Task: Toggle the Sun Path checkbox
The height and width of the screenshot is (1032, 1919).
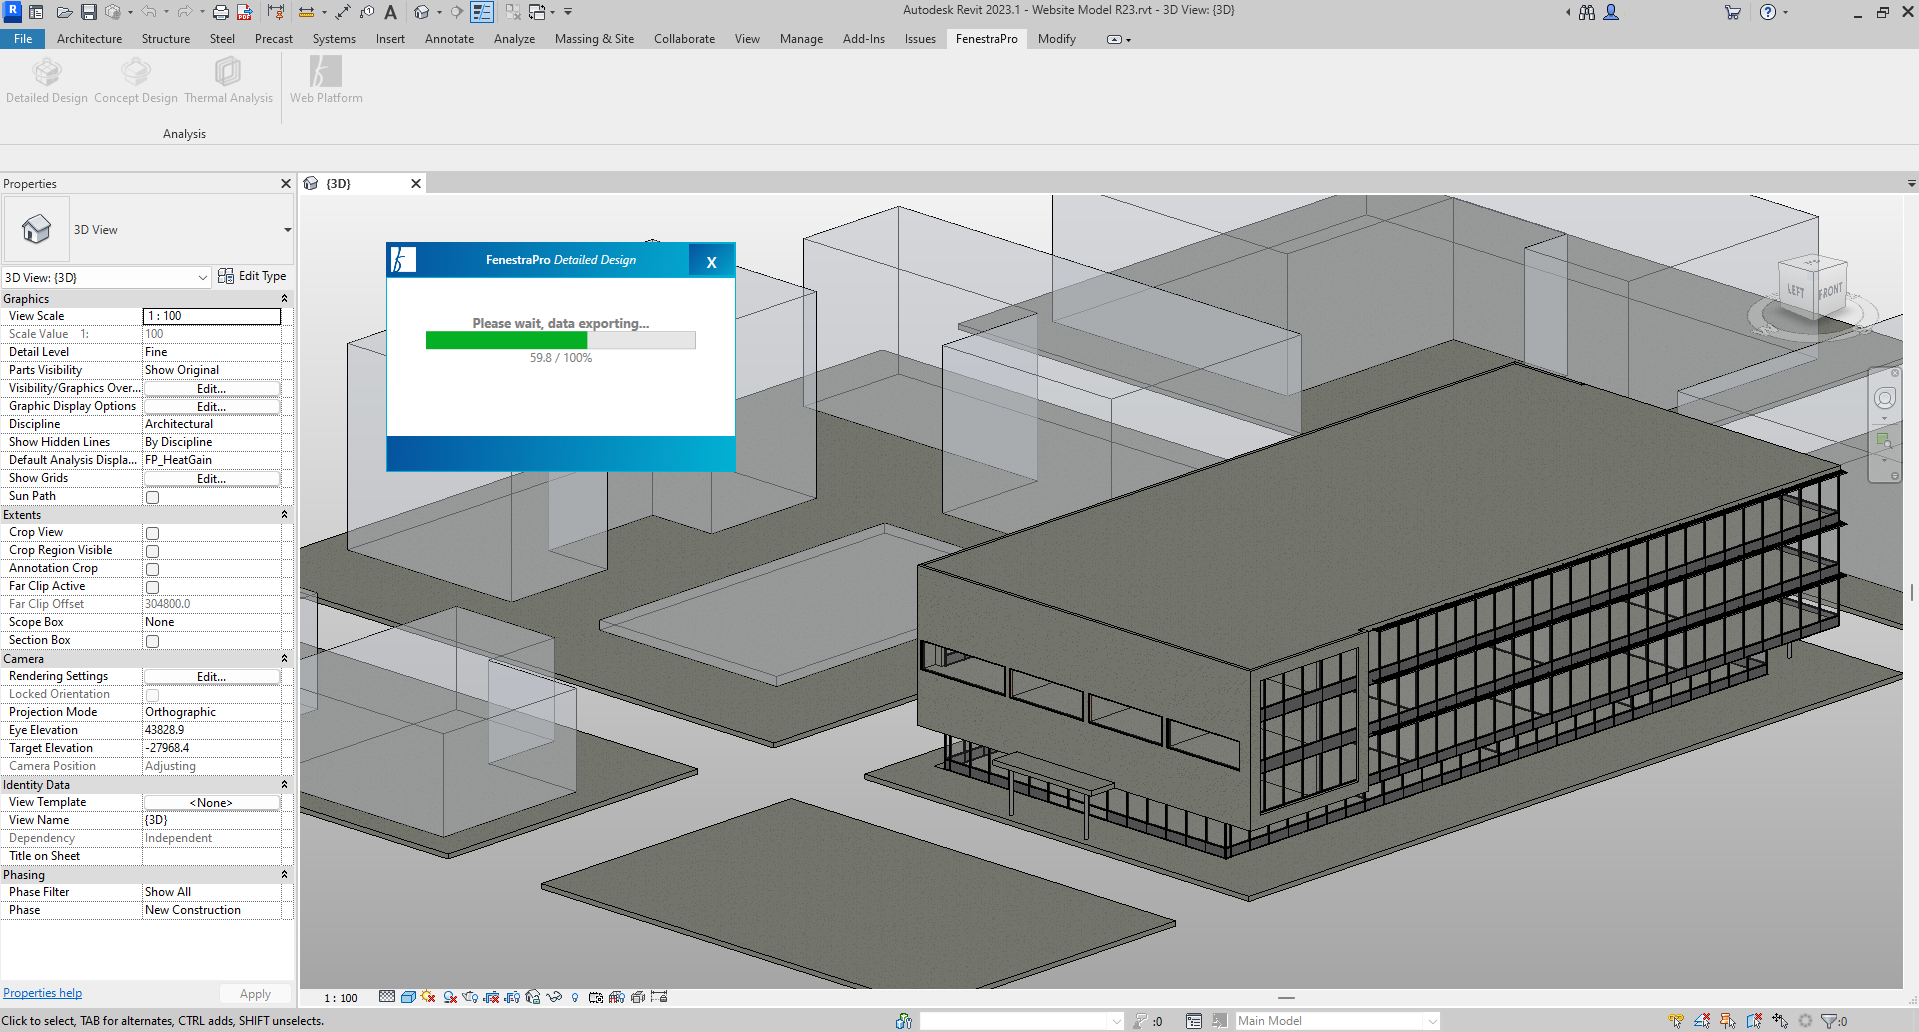Action: pyautogui.click(x=153, y=497)
